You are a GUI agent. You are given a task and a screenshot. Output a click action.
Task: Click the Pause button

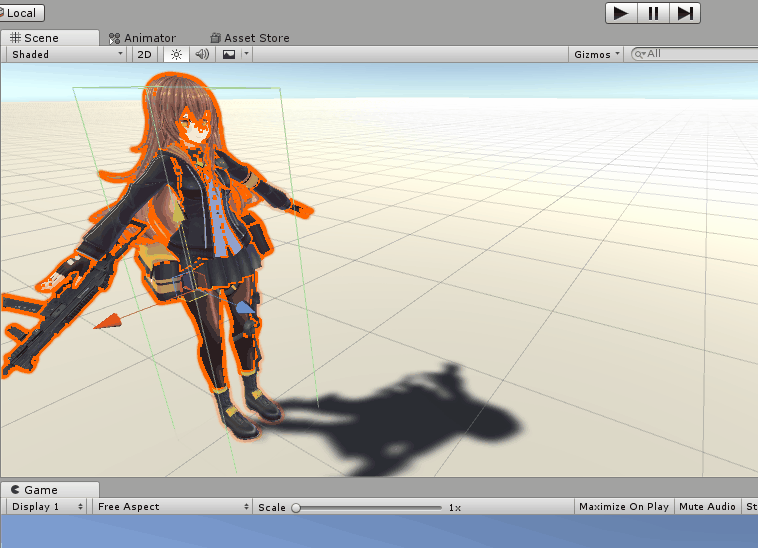click(653, 13)
